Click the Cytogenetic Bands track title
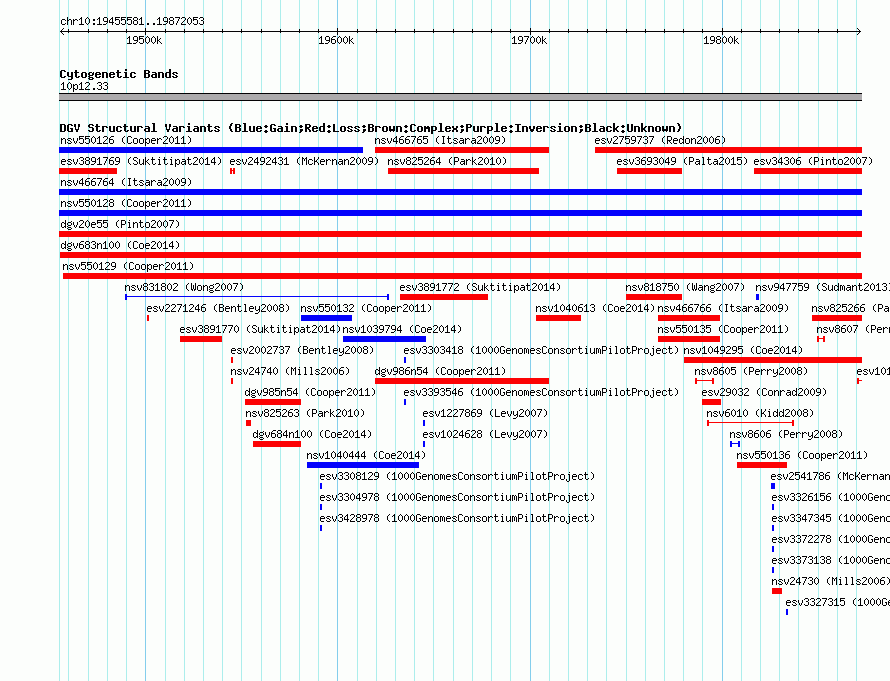890x681 pixels. tap(119, 74)
